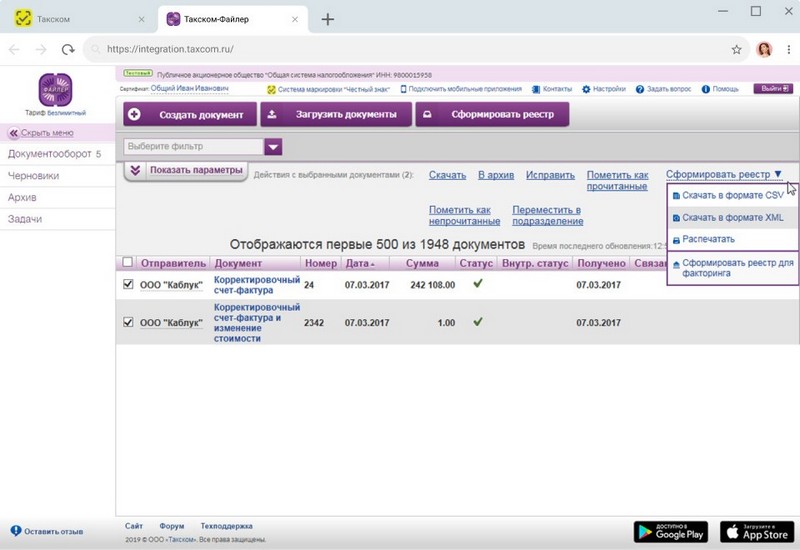Click the settings gear icon labeled Настройки
The height and width of the screenshot is (550, 800).
586,89
